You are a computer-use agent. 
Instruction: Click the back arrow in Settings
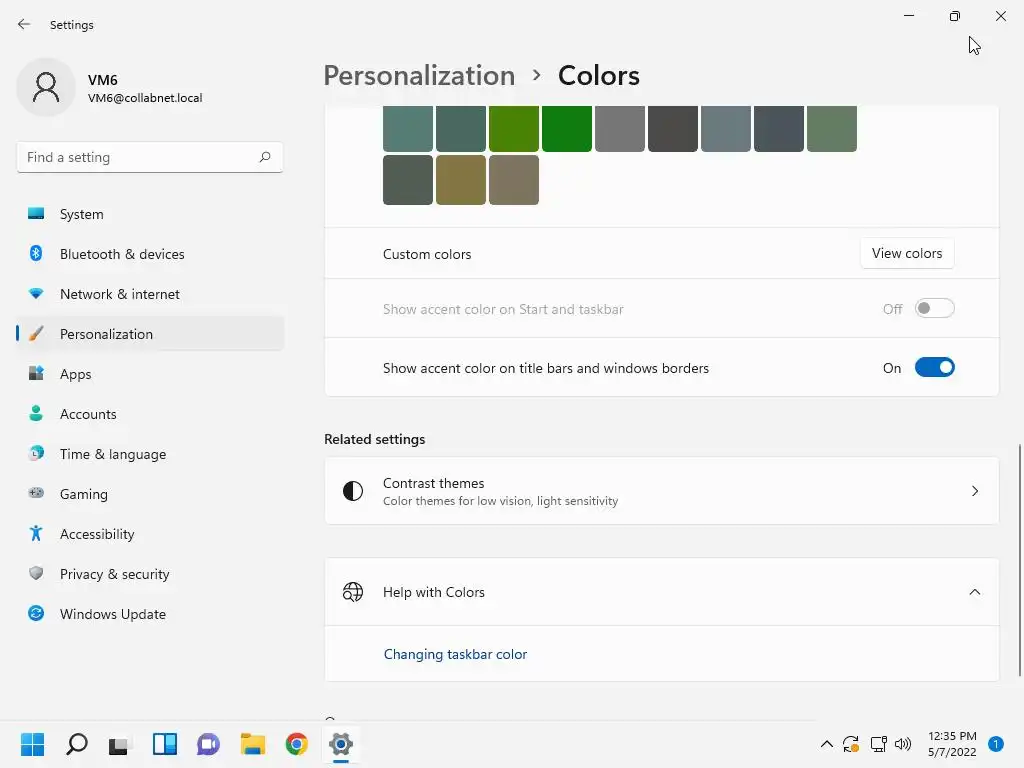click(x=24, y=24)
